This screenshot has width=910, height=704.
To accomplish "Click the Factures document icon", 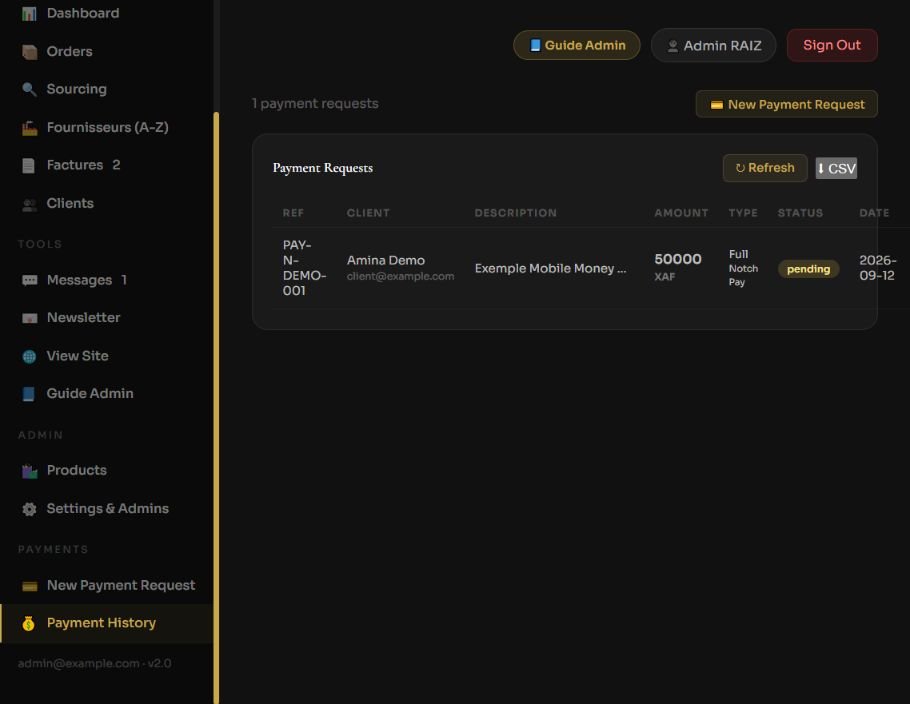I will (x=29, y=165).
